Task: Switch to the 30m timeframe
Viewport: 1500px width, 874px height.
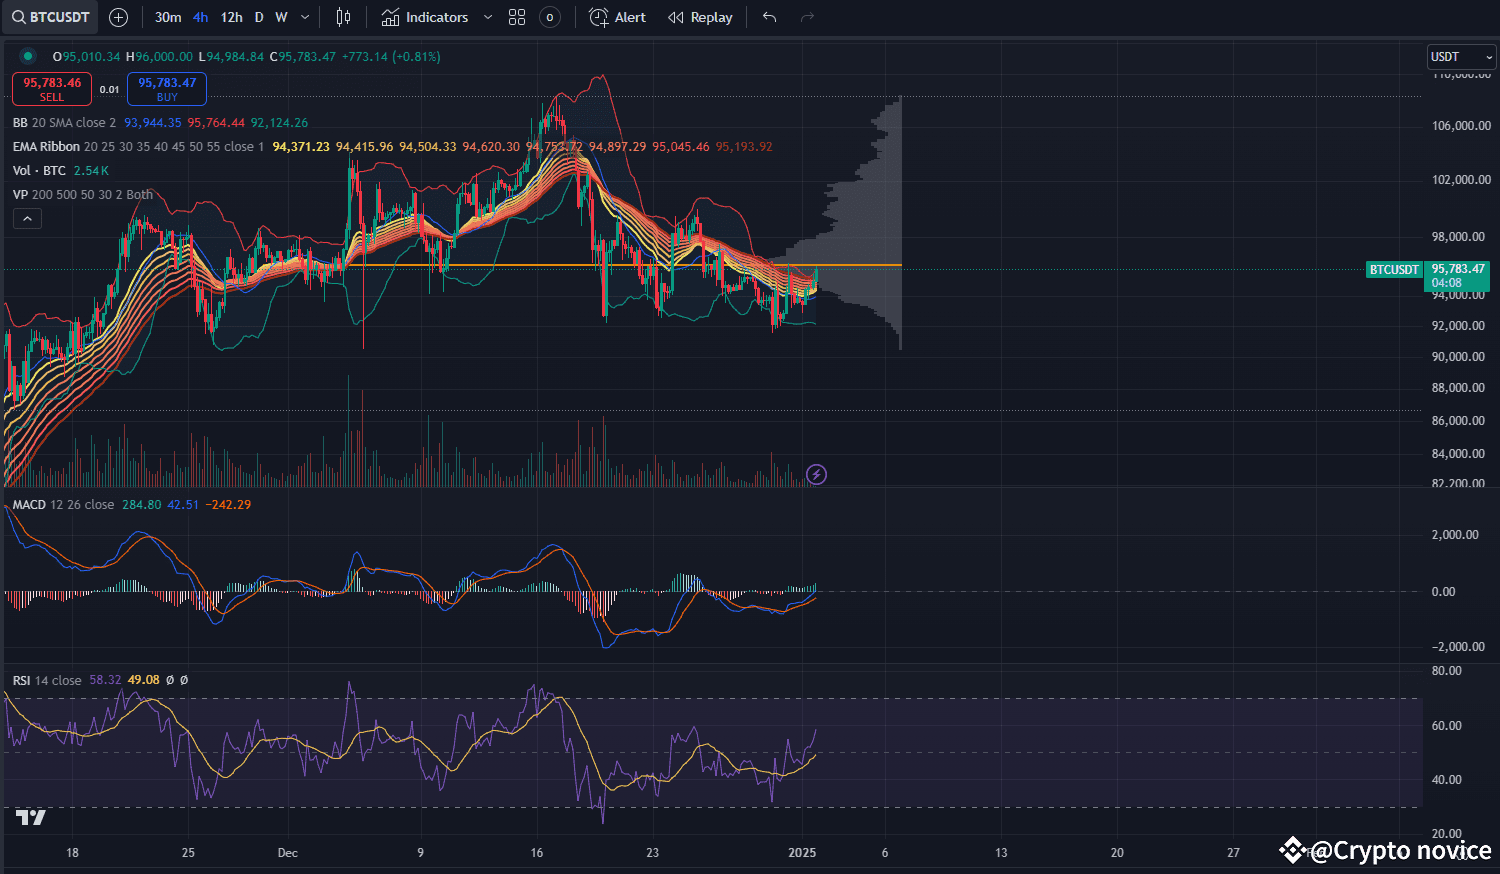Action: 168,17
